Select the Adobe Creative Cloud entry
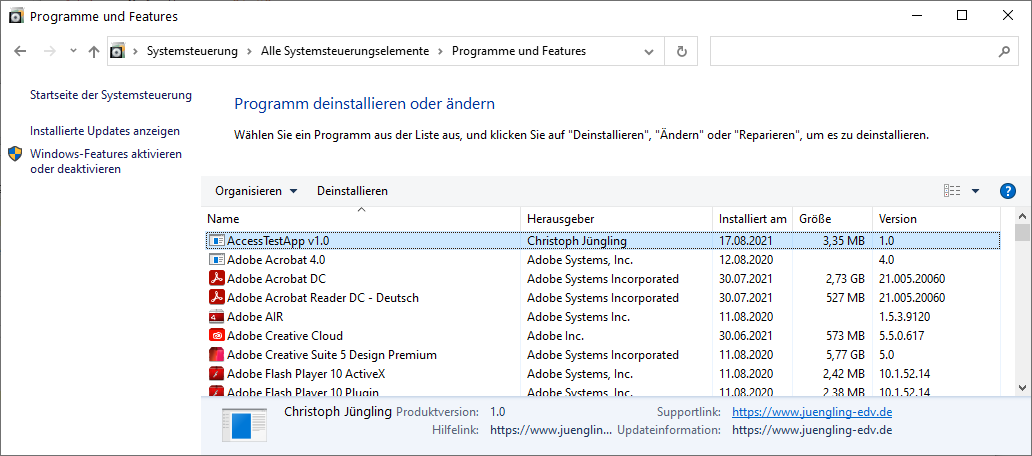 (603, 336)
